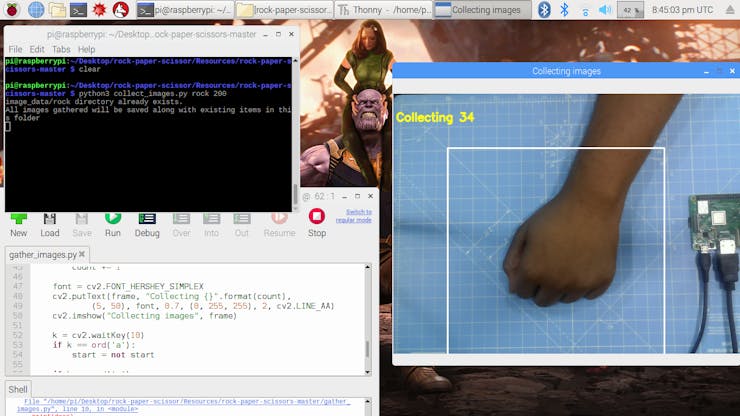Click Over step button in Thonny

[181, 224]
